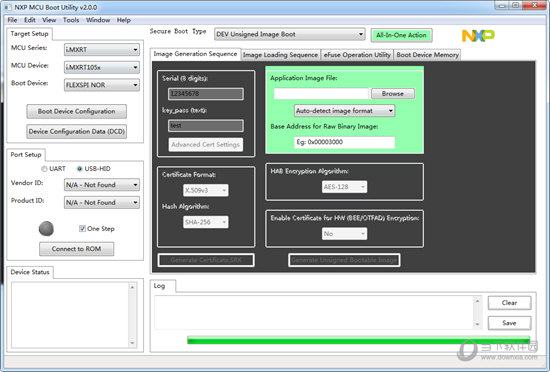This screenshot has height=372, width=550.
Task: Open the Auto-detect image format dropdown
Action: pos(344,111)
